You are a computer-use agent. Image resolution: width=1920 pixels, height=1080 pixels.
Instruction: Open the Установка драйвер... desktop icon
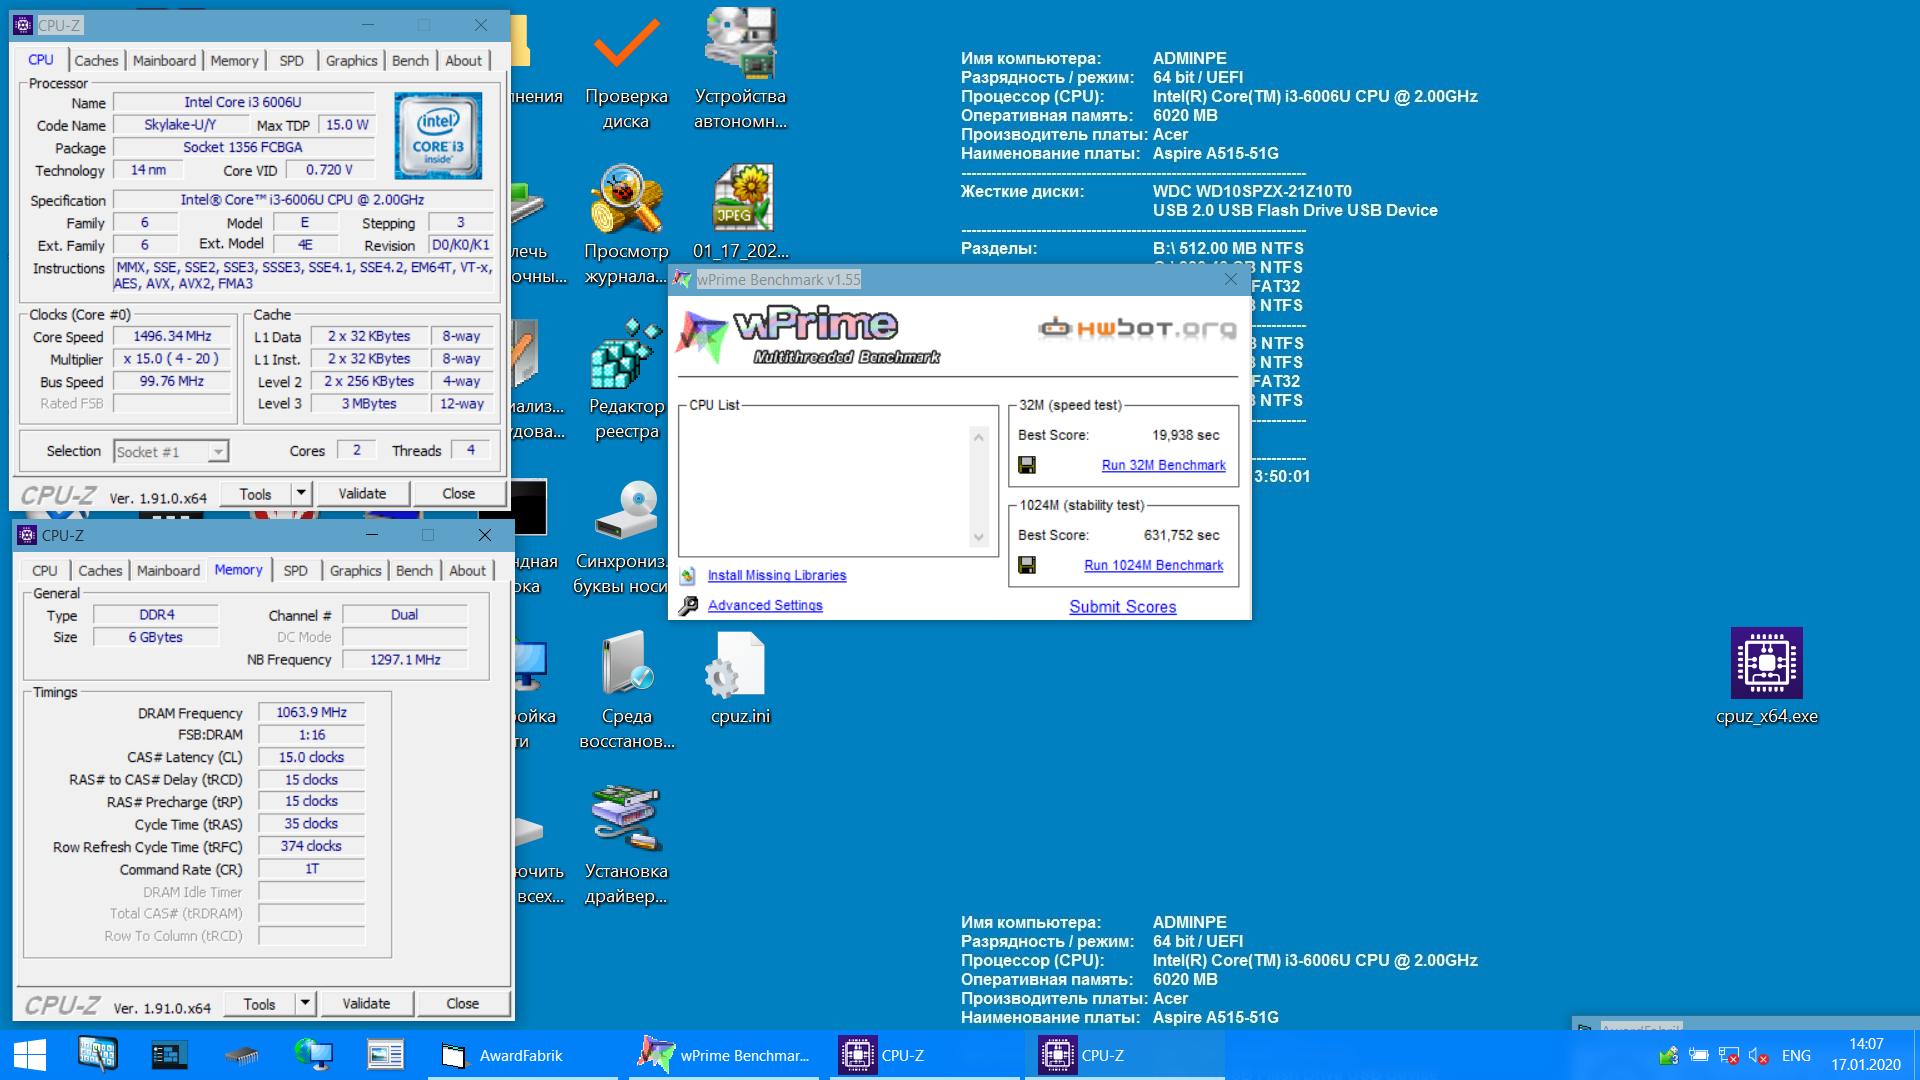pos(627,845)
